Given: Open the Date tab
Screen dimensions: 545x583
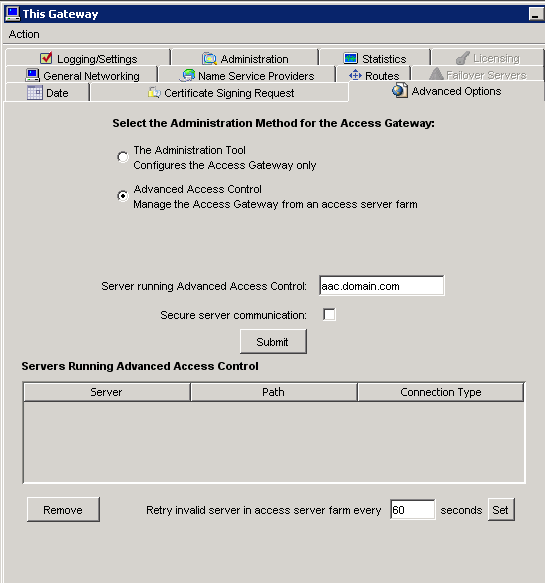Looking at the screenshot, I should coord(47,93).
